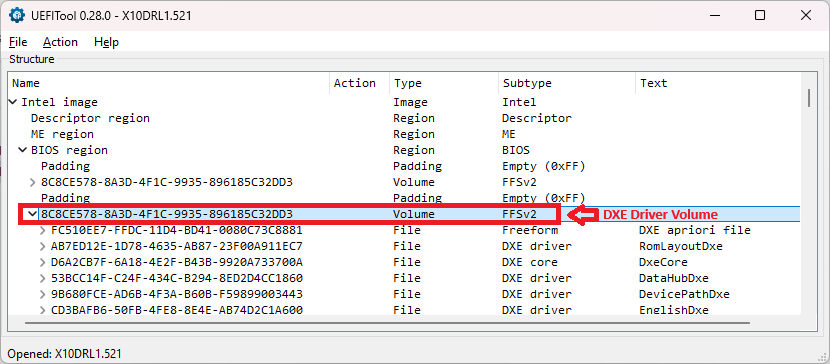Click the Text column header

tap(718, 83)
